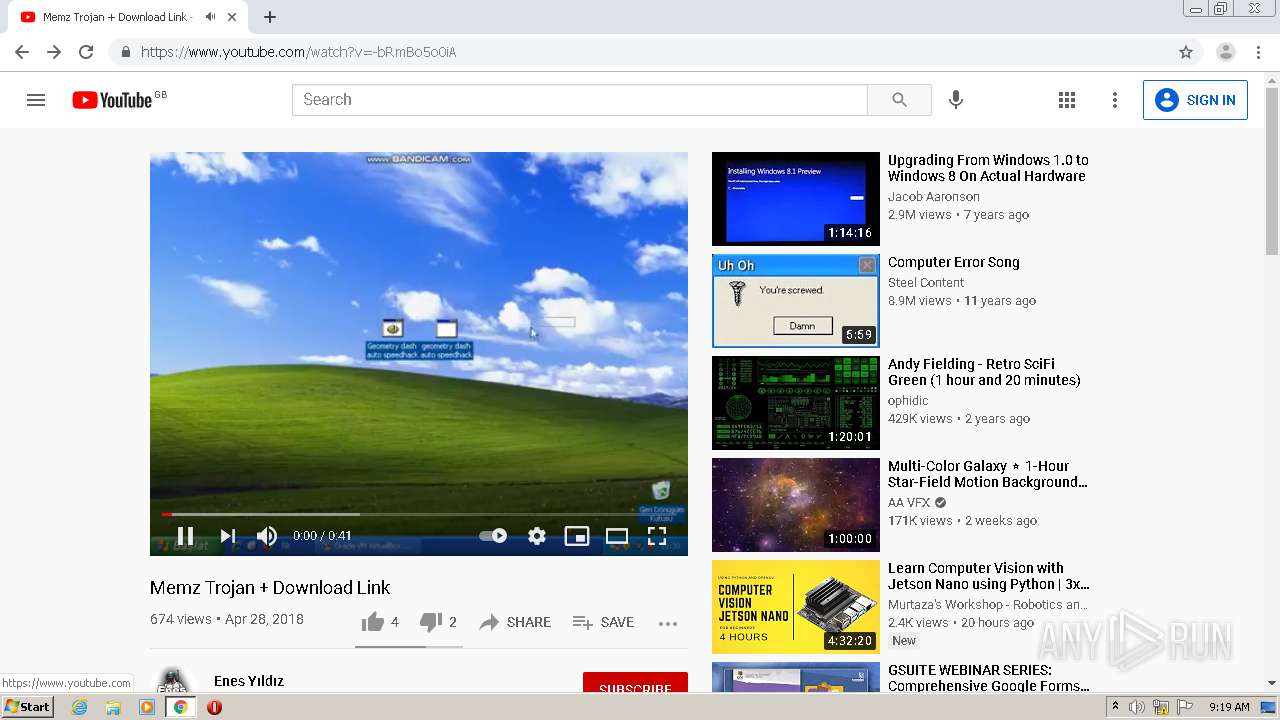Click the system clock 9:19 AM

tap(1229, 707)
